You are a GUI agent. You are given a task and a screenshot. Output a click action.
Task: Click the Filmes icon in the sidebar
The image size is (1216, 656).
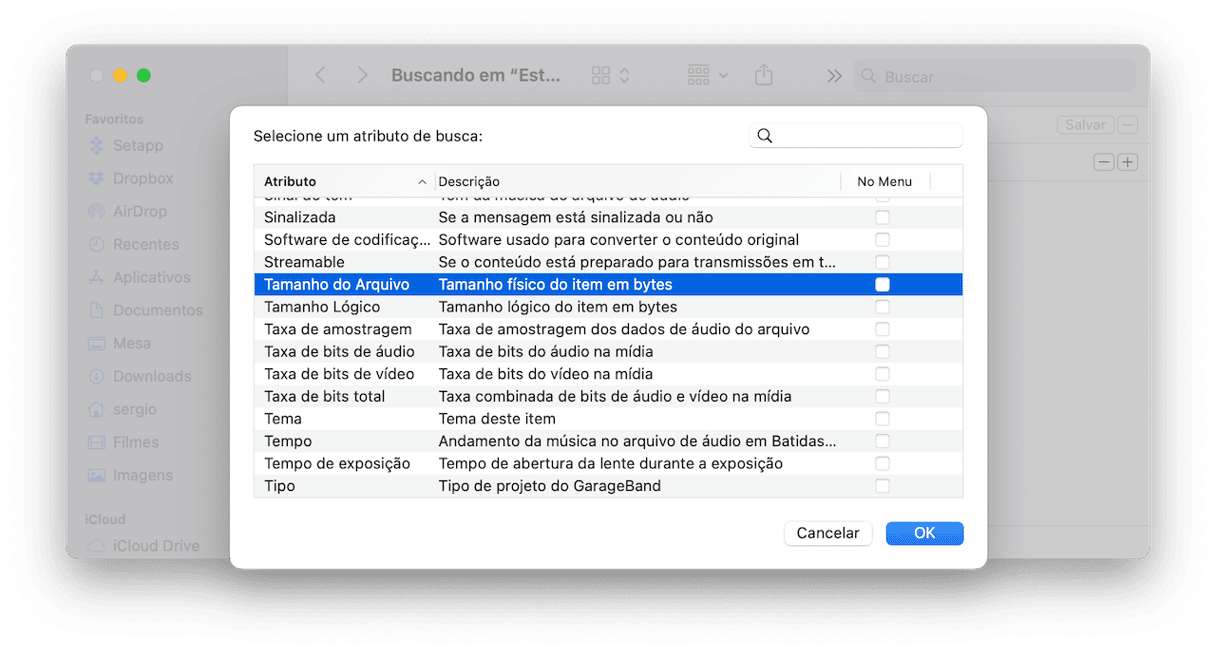(x=96, y=443)
